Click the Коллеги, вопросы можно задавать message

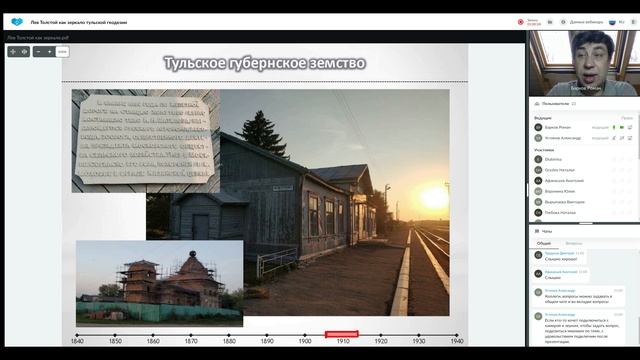click(578, 299)
